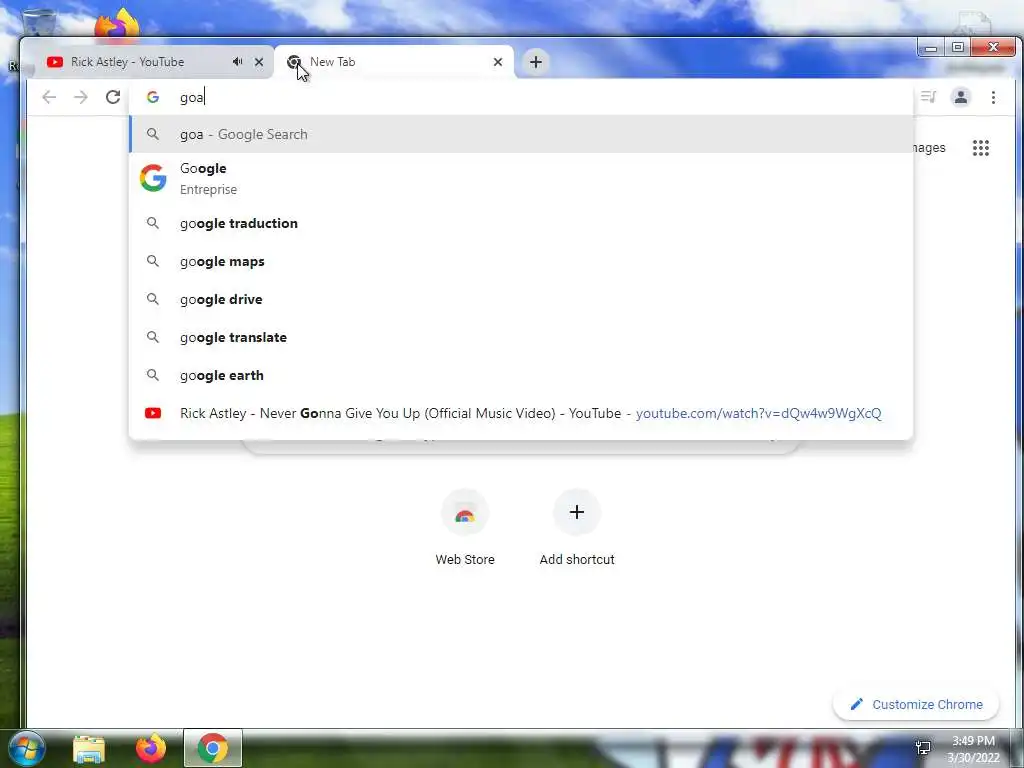The image size is (1024, 768).
Task: Close the Rick Astley YouTube tab
Action: point(259,62)
